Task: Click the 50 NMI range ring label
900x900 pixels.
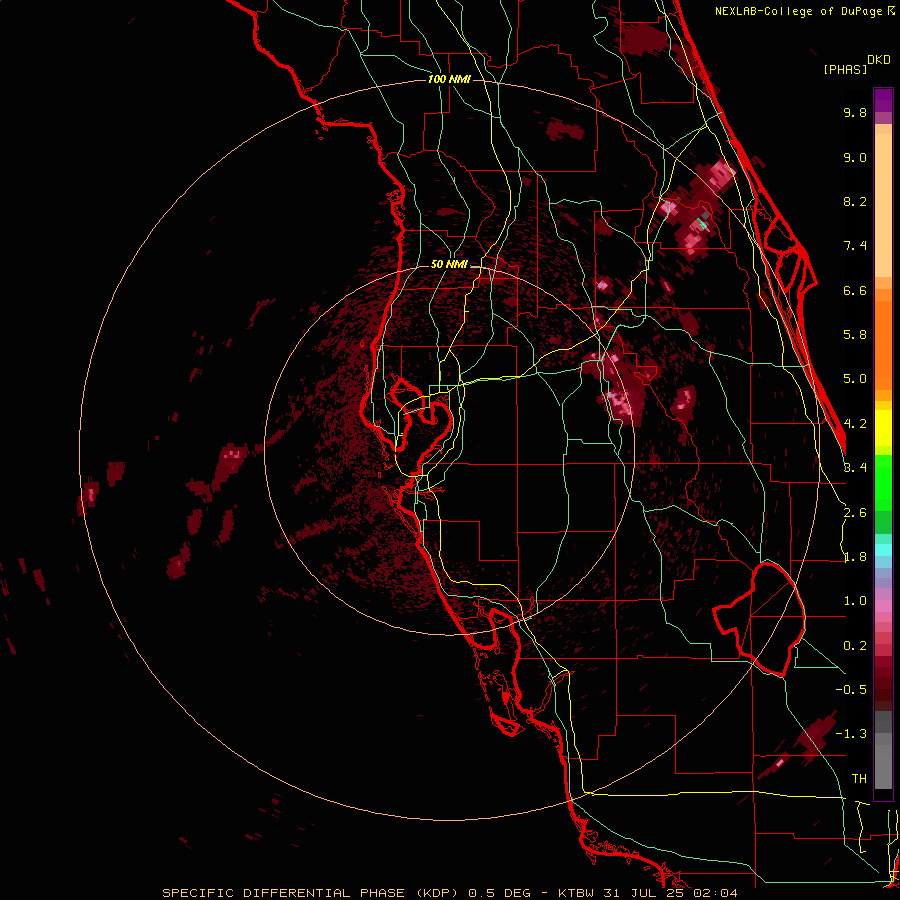Action: (449, 264)
